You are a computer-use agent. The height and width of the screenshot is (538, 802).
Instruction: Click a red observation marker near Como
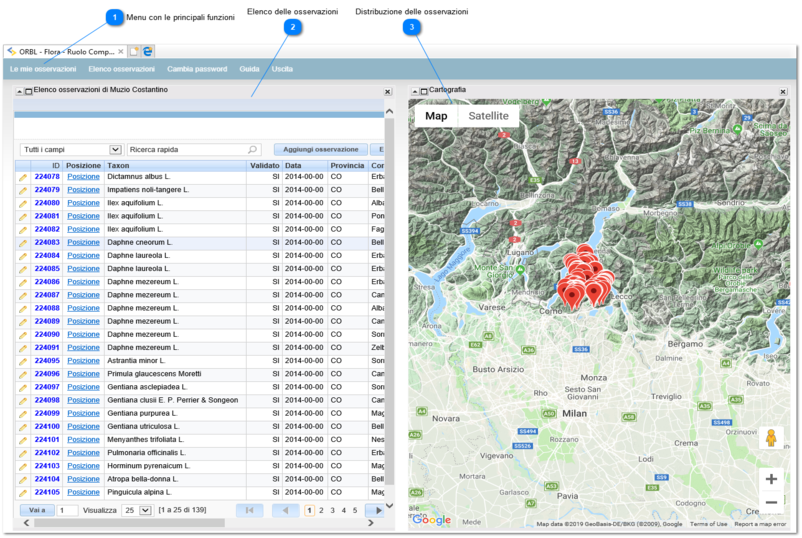tap(572, 296)
